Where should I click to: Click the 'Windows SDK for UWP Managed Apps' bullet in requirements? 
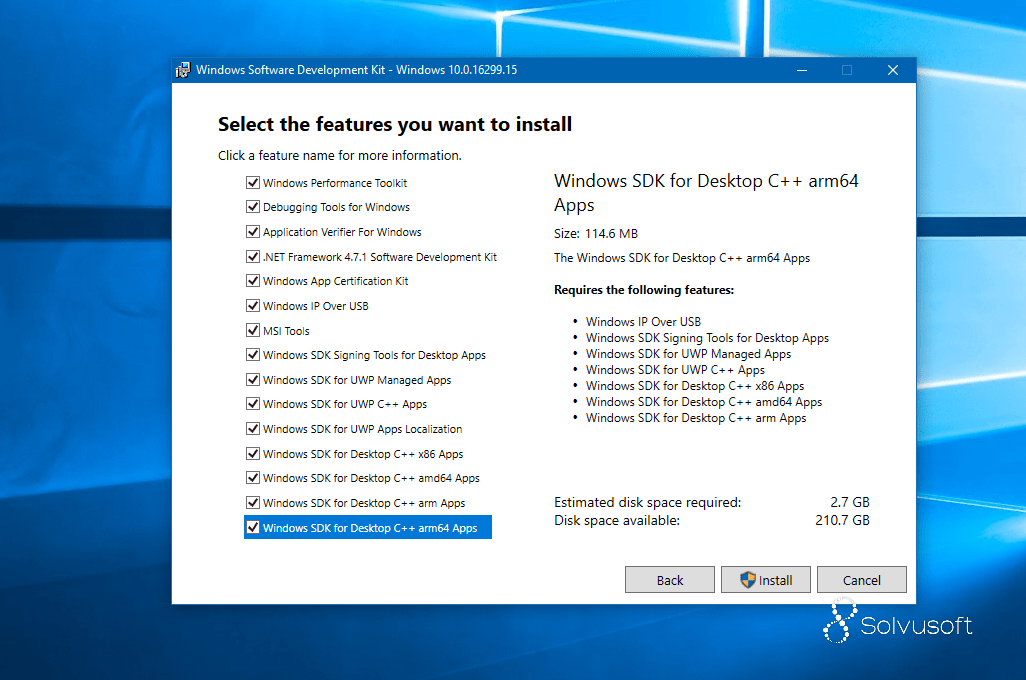pyautogui.click(x=688, y=354)
